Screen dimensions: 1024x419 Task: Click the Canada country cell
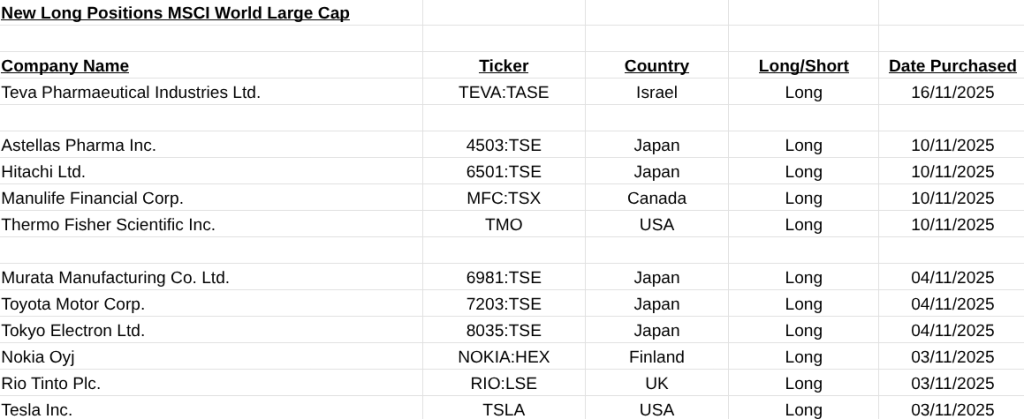656,198
